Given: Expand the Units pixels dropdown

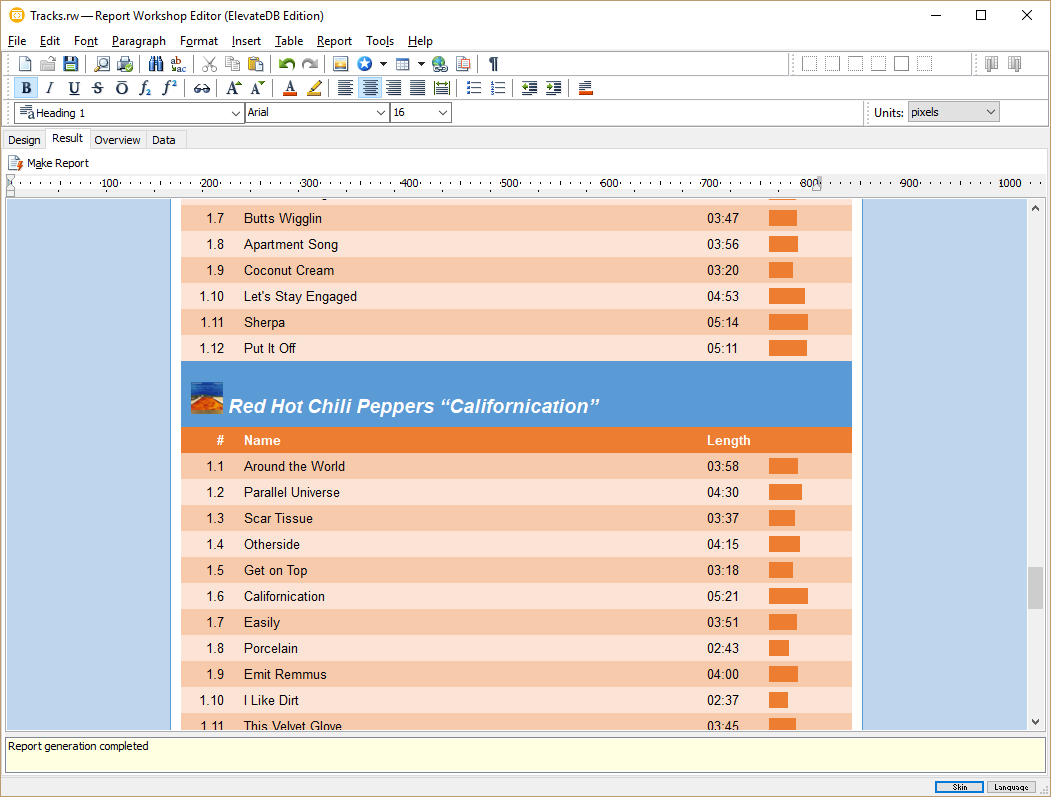Looking at the screenshot, I should (x=990, y=112).
